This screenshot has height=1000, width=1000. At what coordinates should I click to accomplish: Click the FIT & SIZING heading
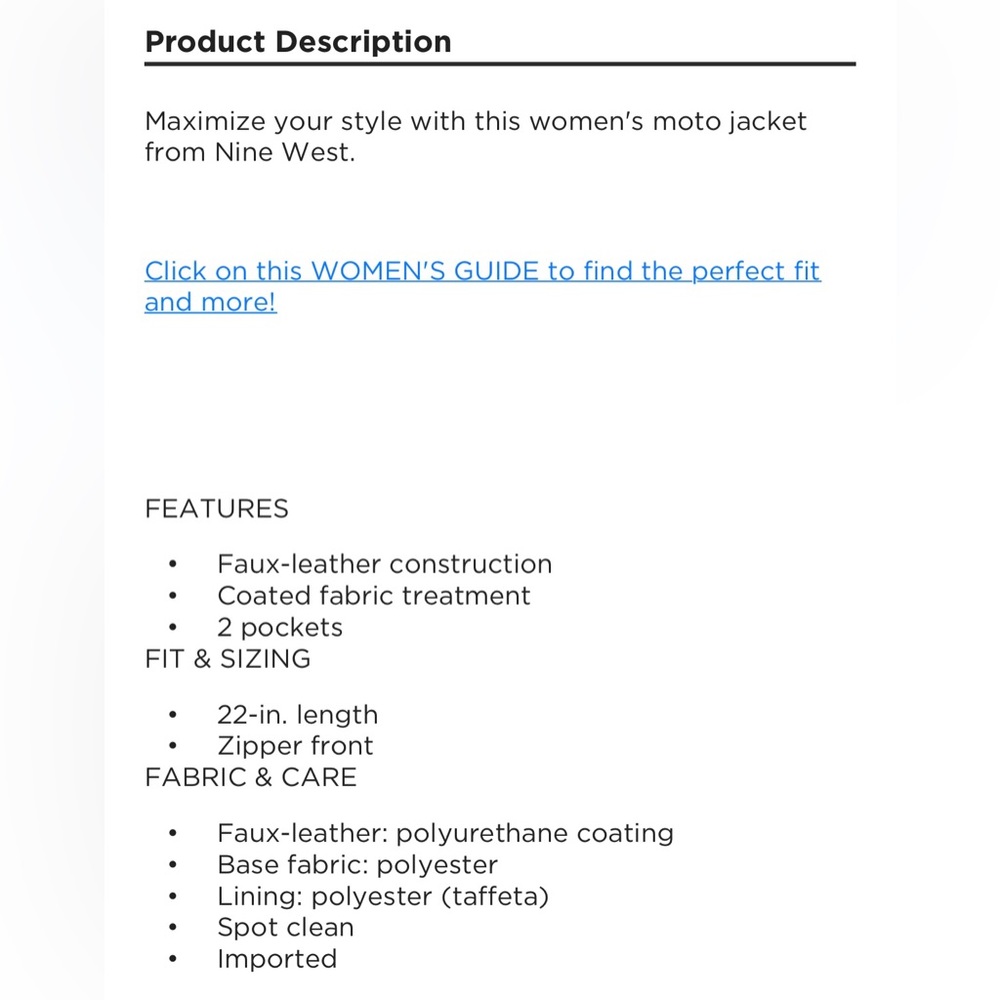click(228, 659)
